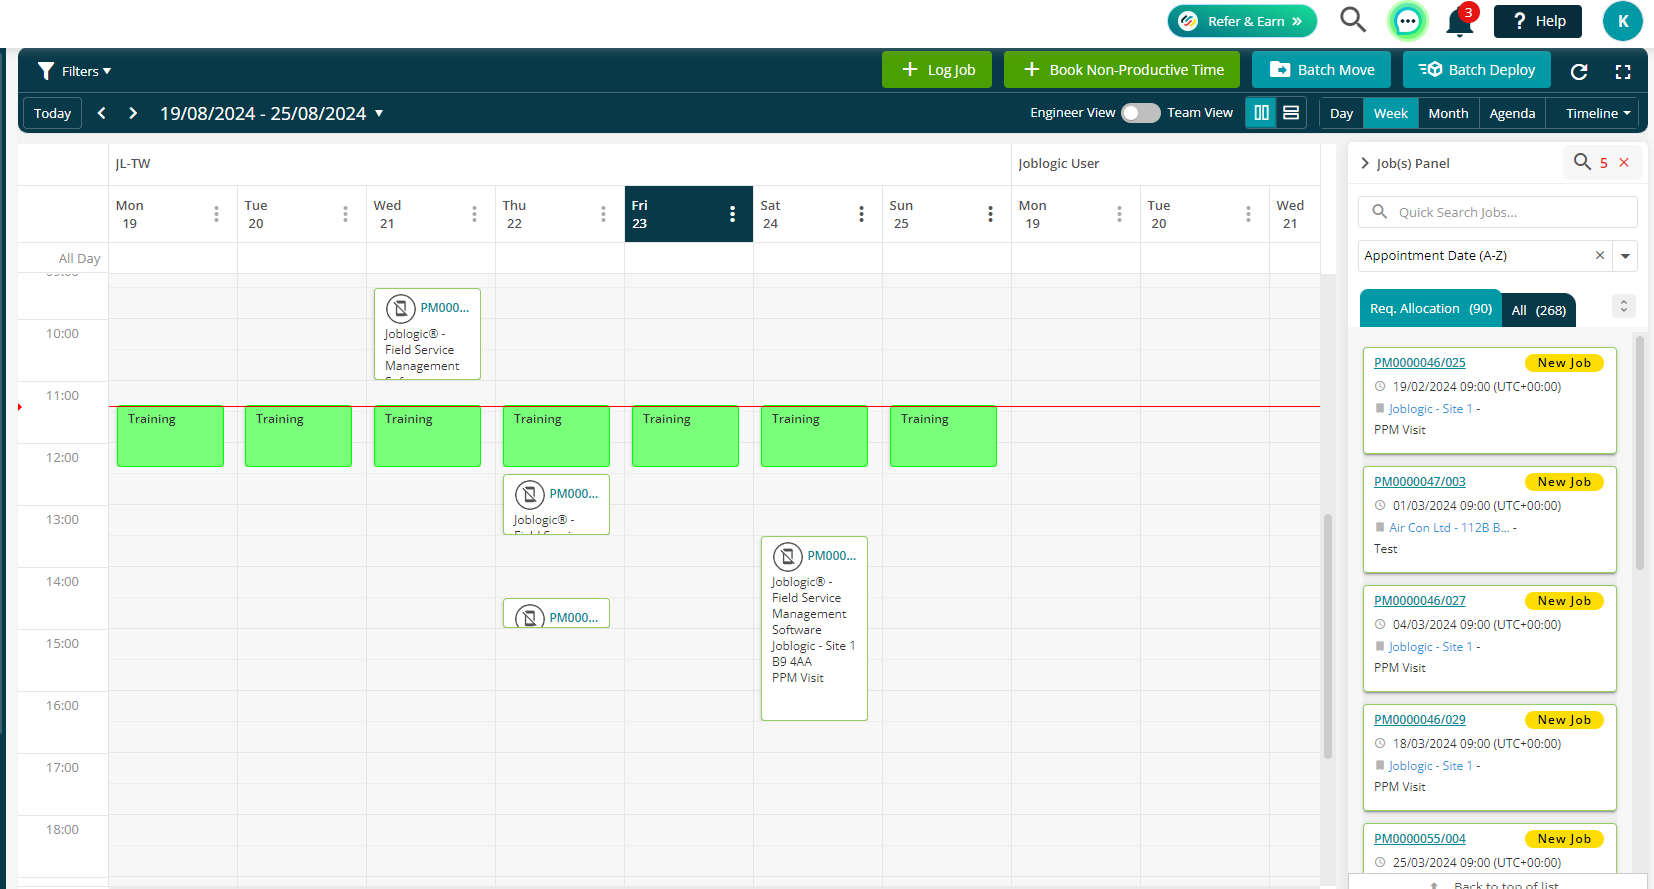Switch to horizontal row layout icon
Image resolution: width=1654 pixels, height=889 pixels.
point(1291,113)
